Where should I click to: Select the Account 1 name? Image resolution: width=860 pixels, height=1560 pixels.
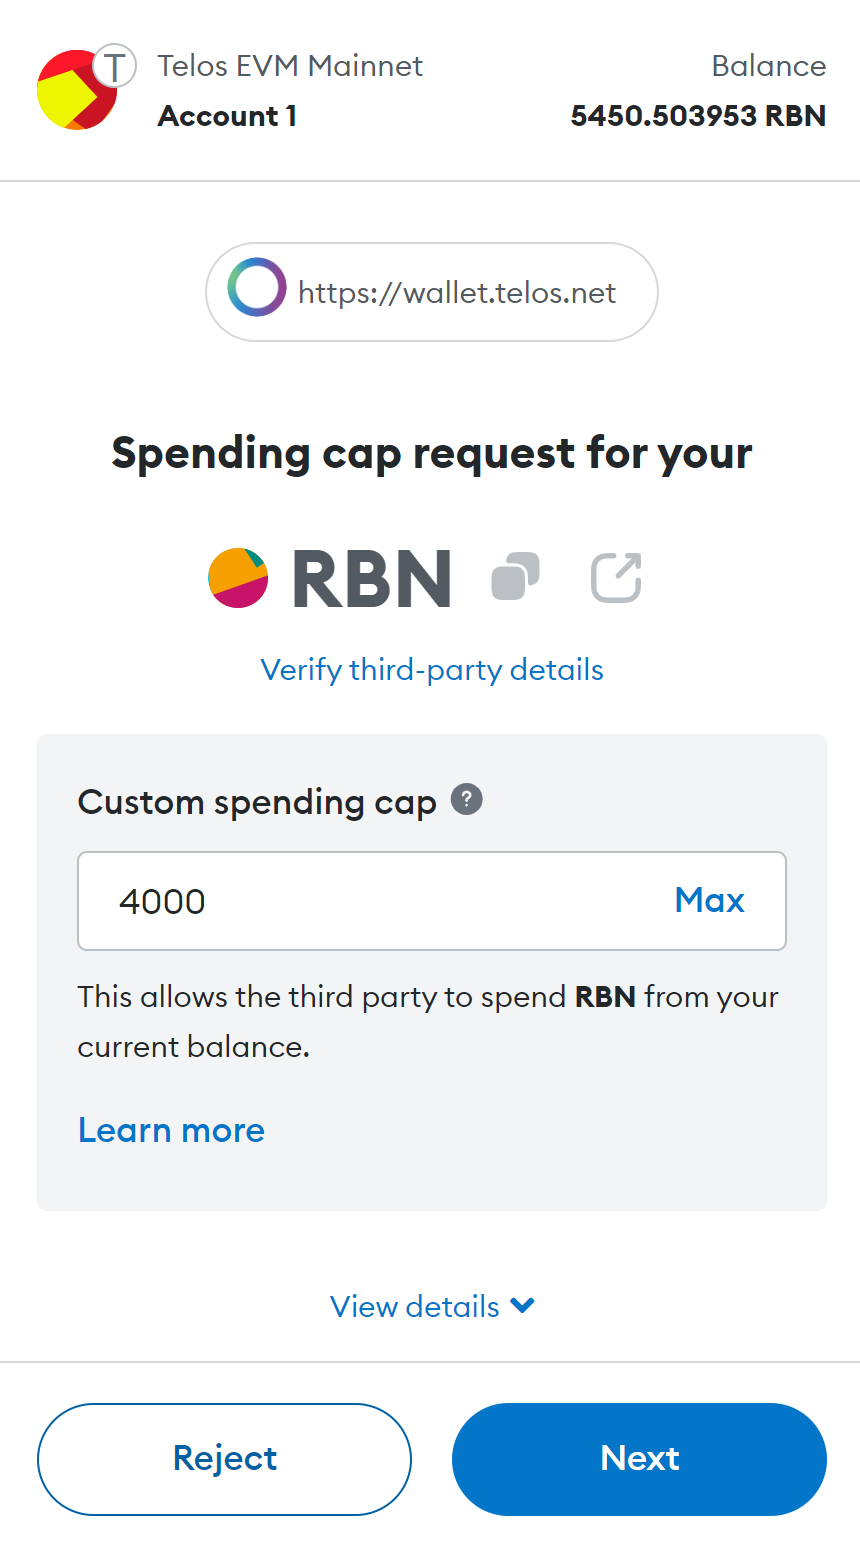coord(227,116)
